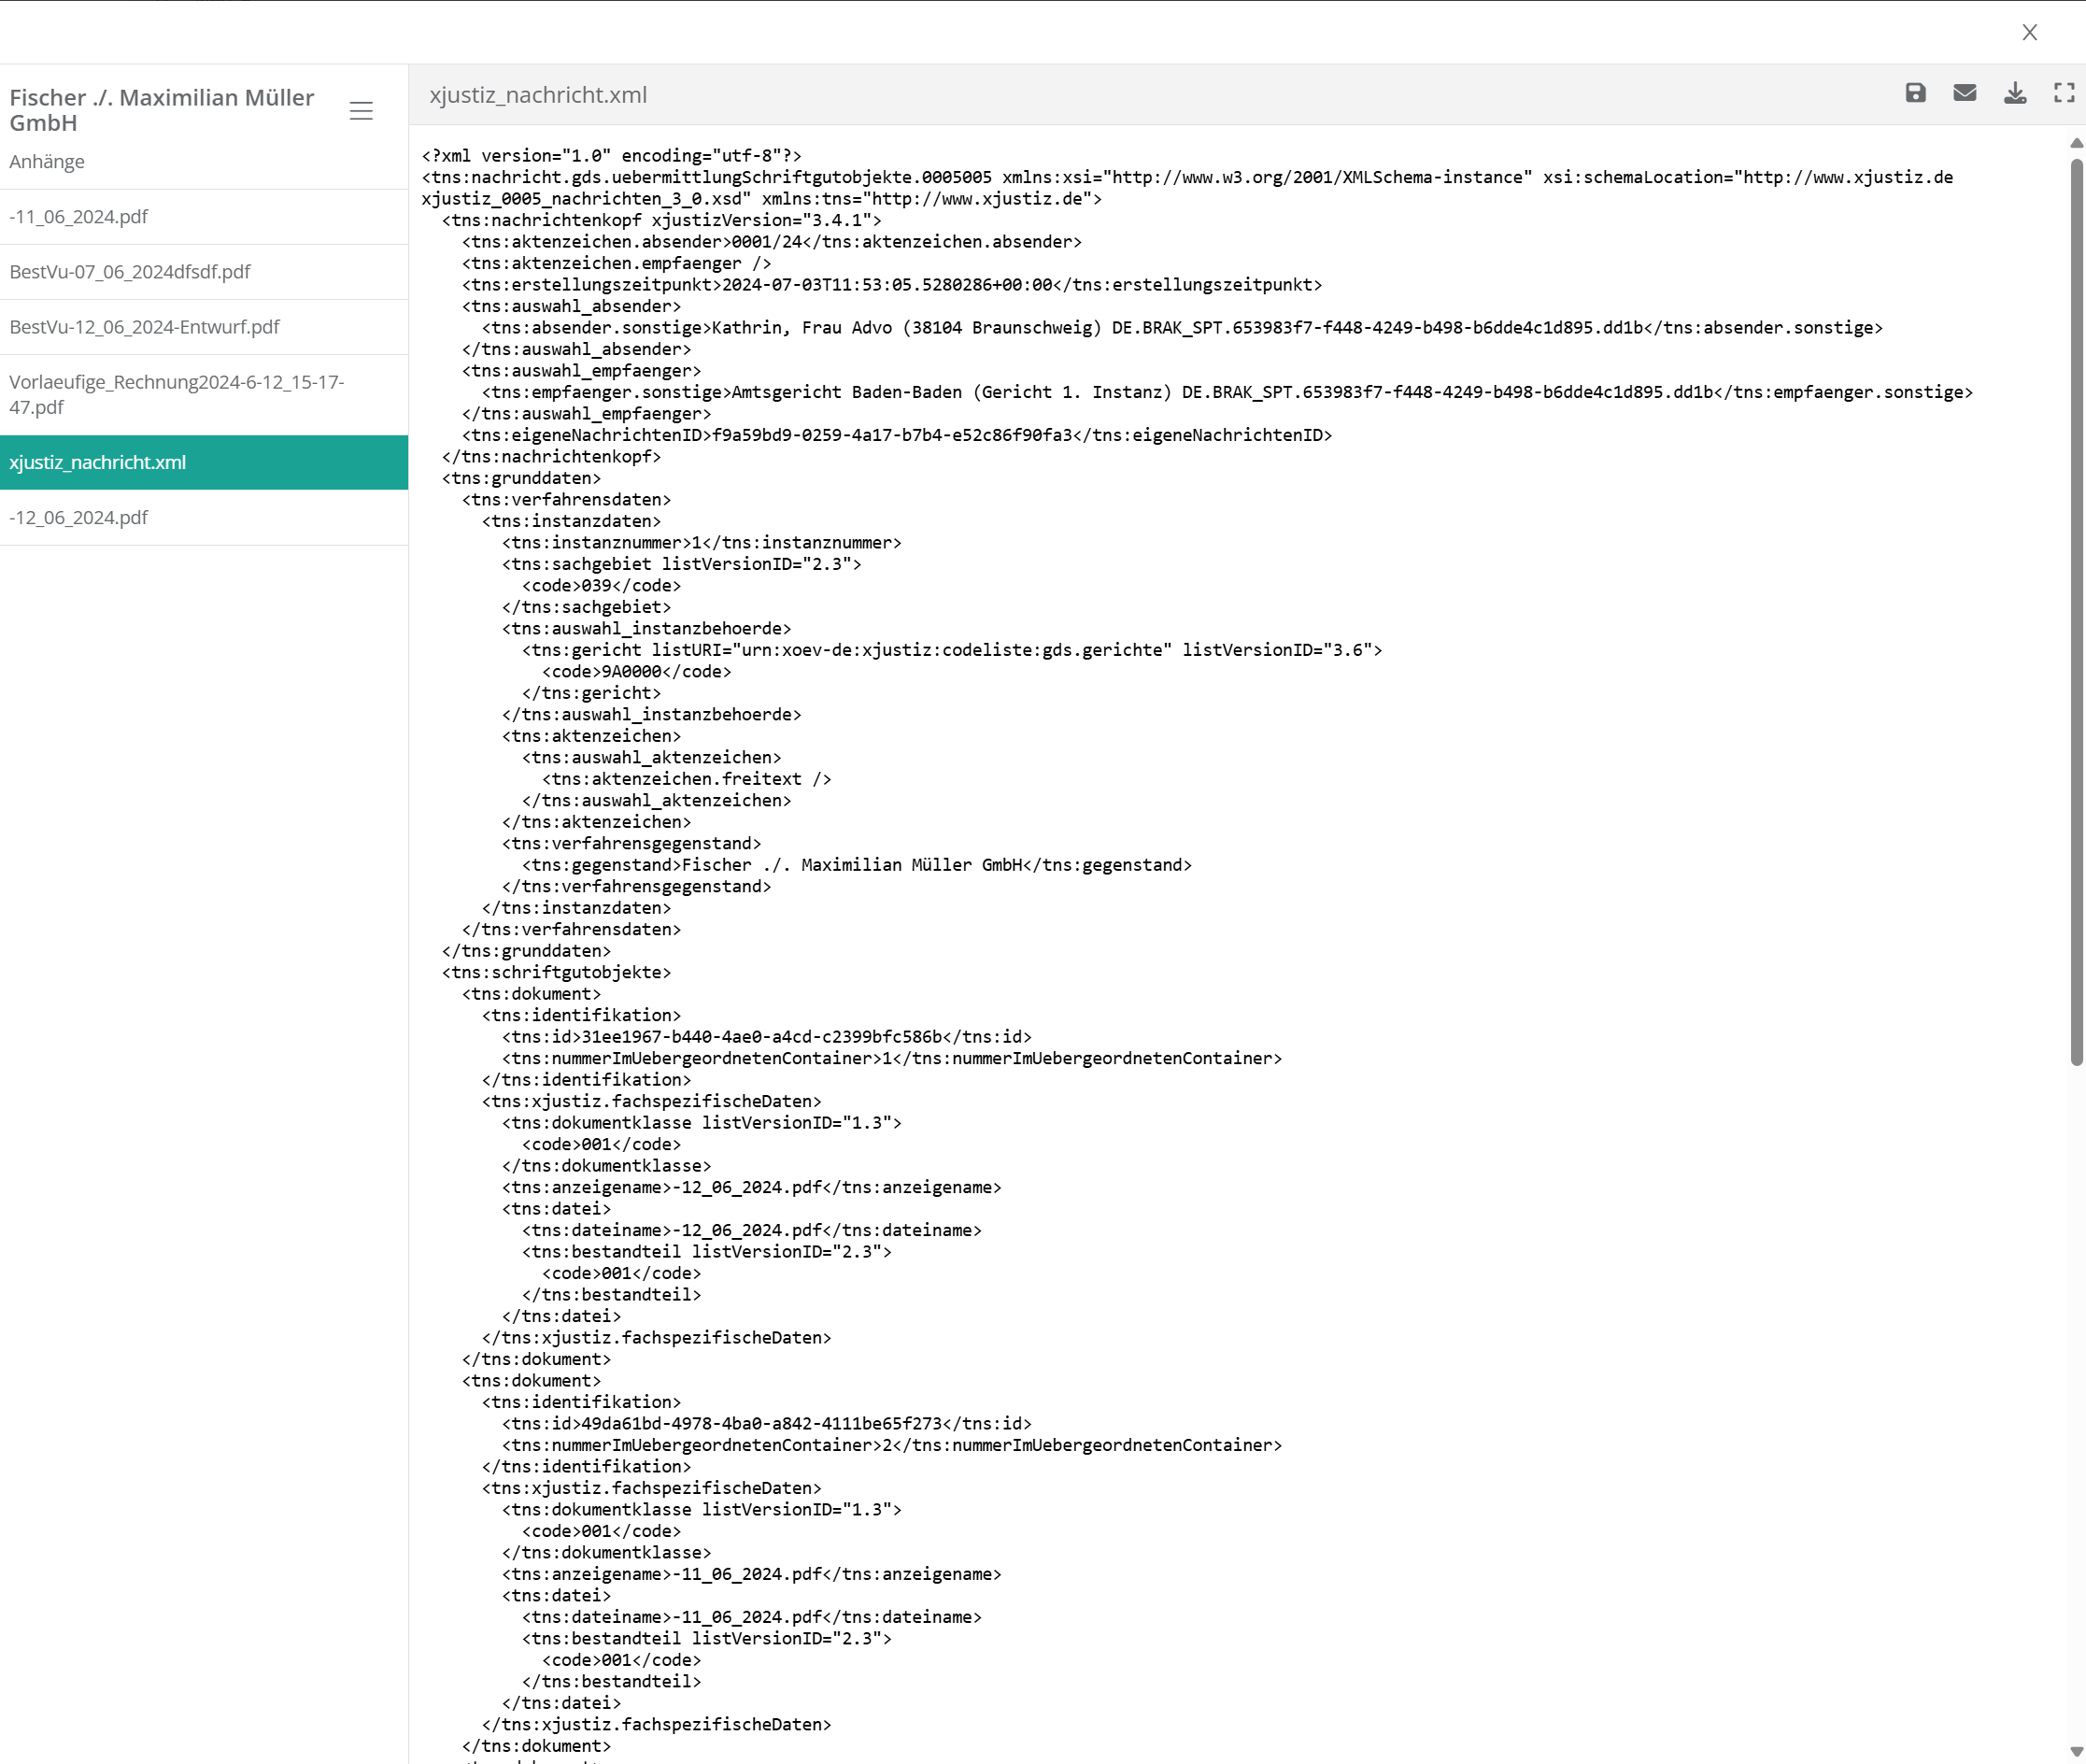The width and height of the screenshot is (2086, 1764).
Task: Click the xjustiz_nachricht.xml header filename
Action: pyautogui.click(x=538, y=95)
